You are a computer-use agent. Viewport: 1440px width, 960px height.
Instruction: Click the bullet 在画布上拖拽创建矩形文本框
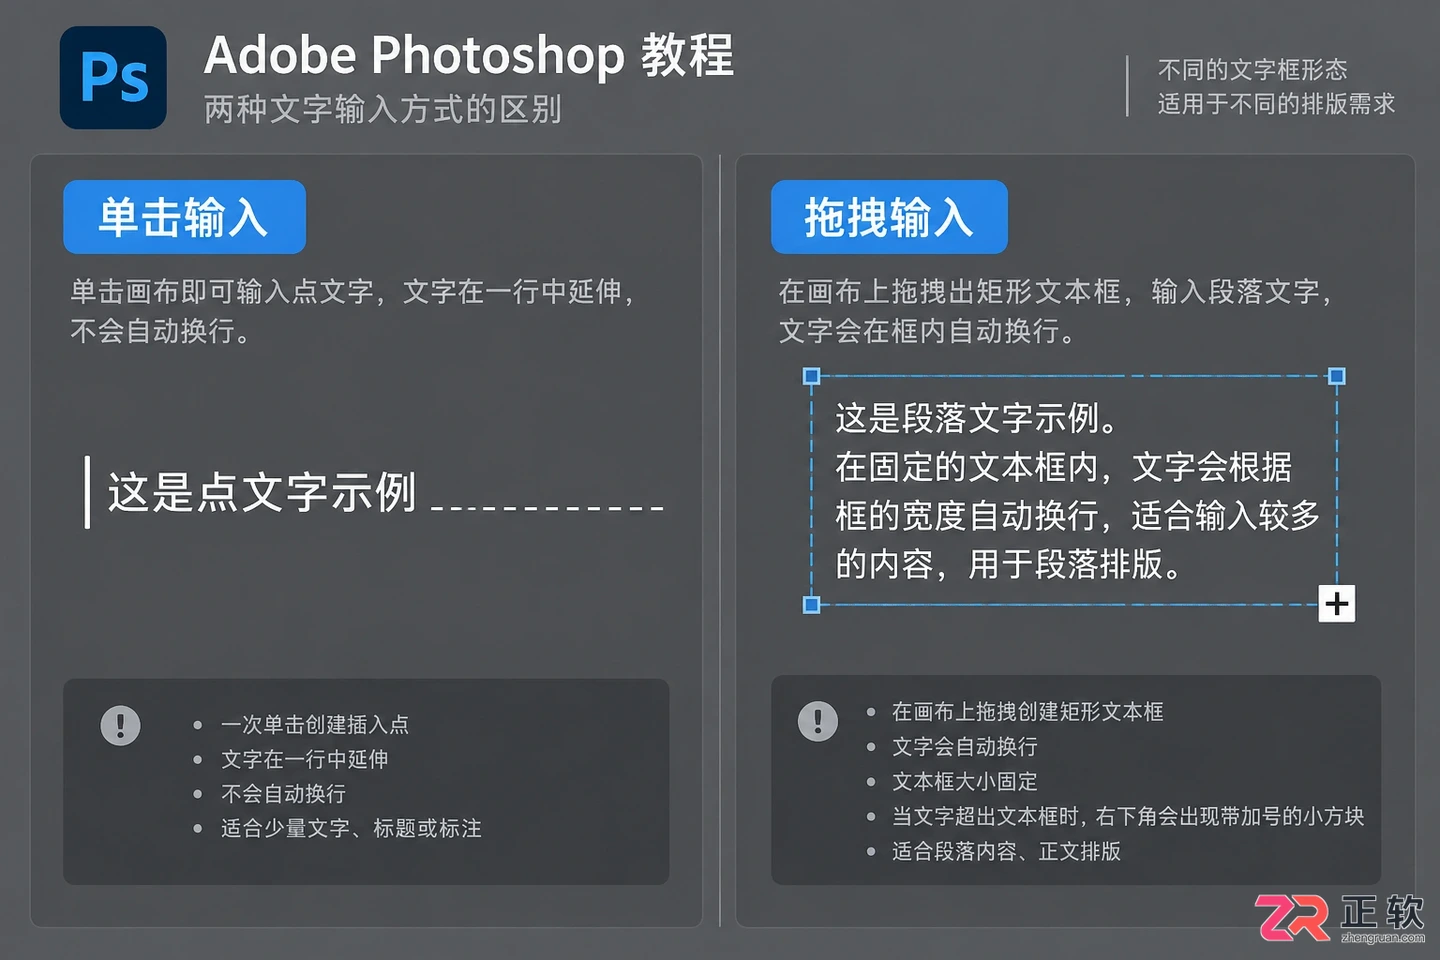click(1028, 712)
